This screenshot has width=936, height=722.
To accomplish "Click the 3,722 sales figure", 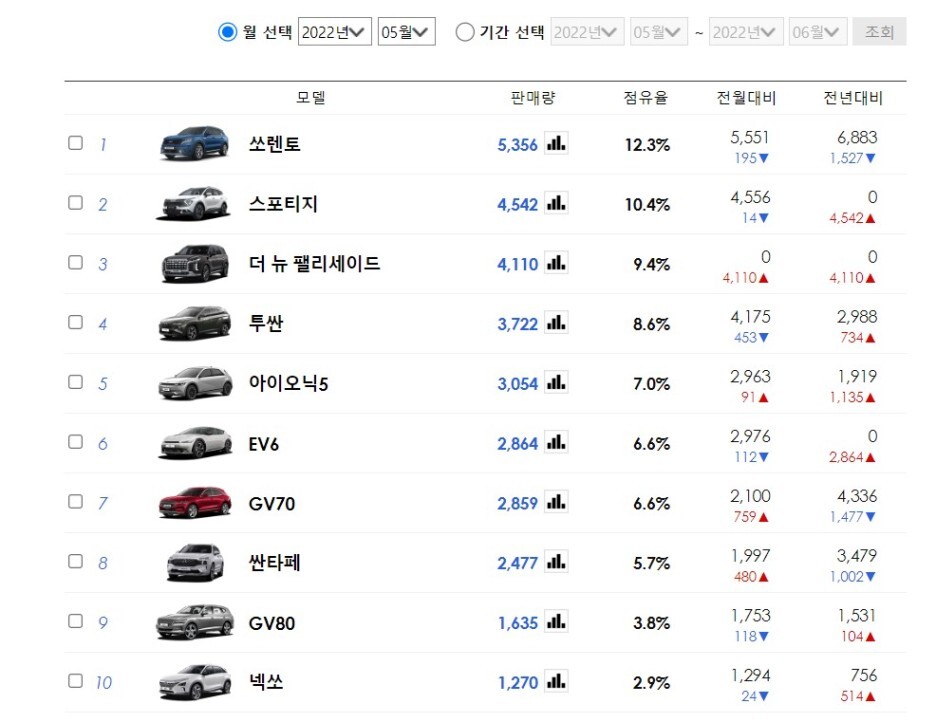I will 518,324.
